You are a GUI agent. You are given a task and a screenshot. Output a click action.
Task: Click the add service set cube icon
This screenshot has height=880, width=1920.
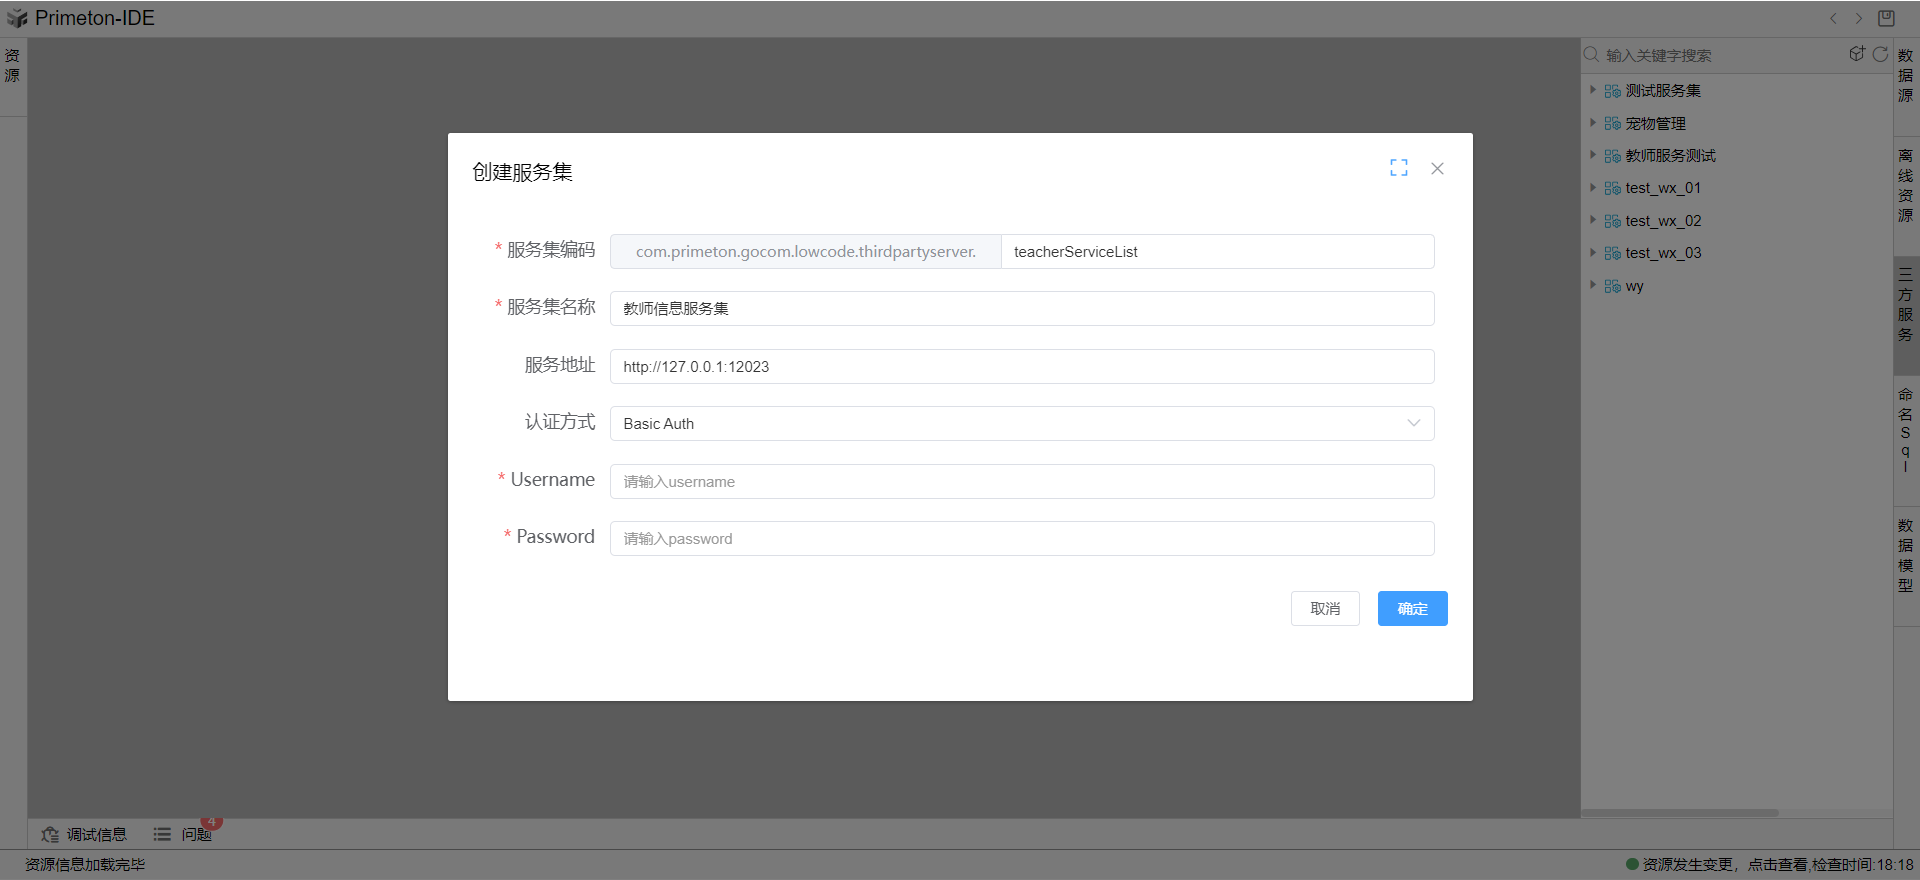tap(1857, 54)
